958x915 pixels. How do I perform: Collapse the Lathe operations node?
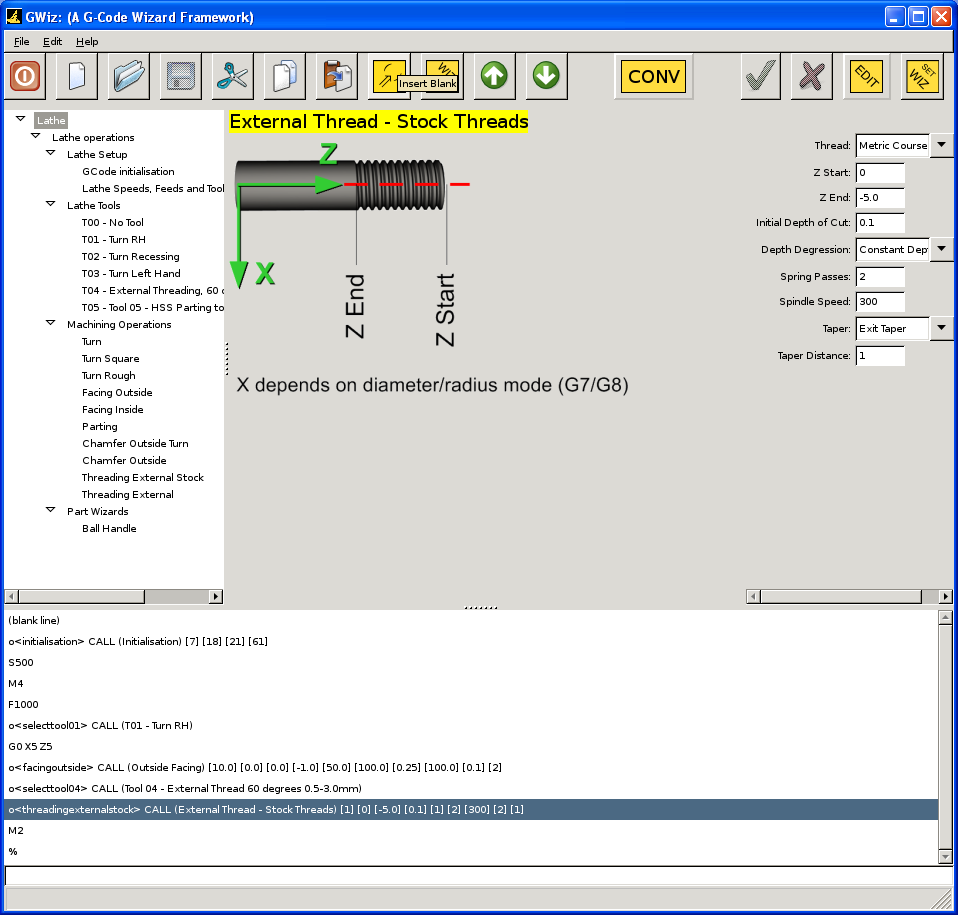36,136
